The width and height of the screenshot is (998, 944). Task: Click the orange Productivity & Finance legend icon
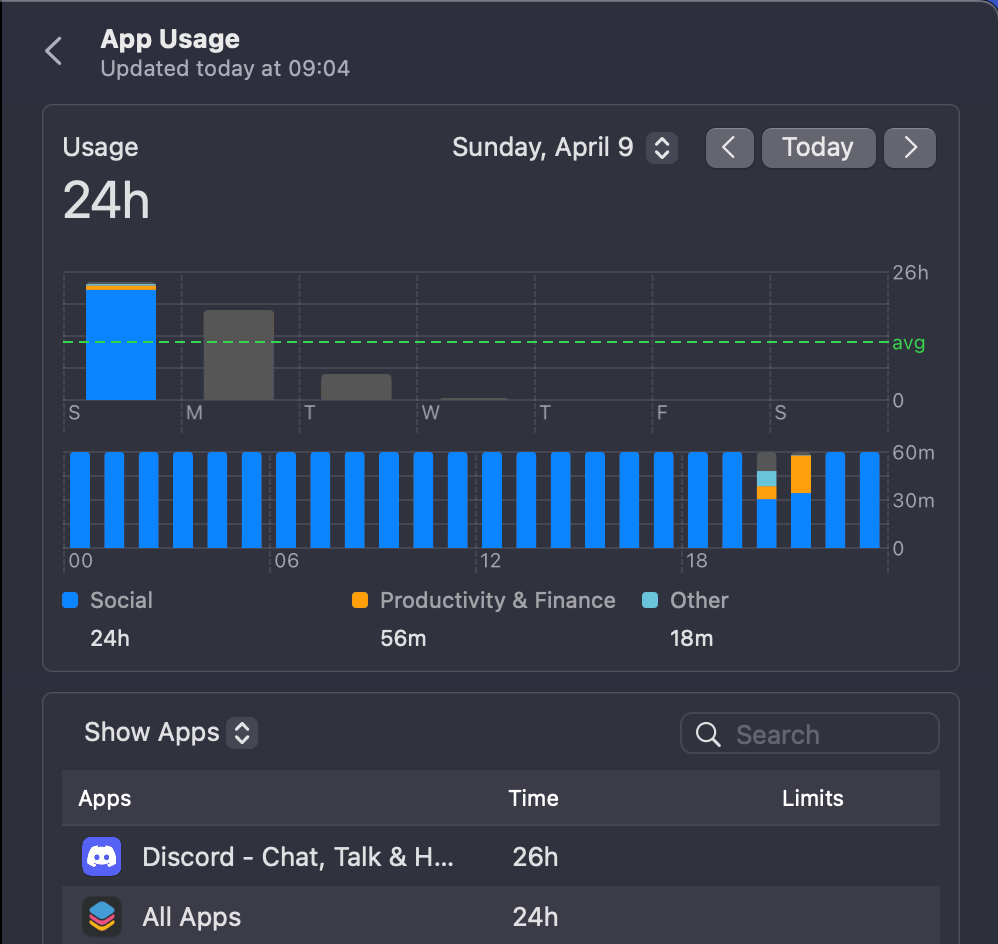[361, 600]
